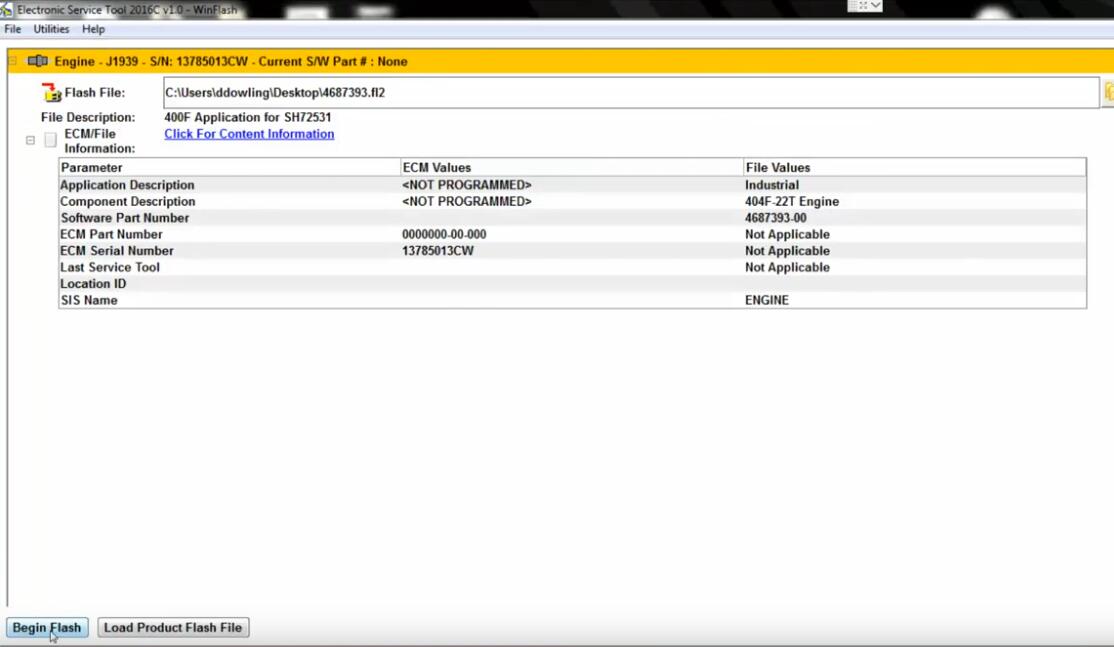
Task: Click Load Product Flash File button
Action: [x=173, y=628]
